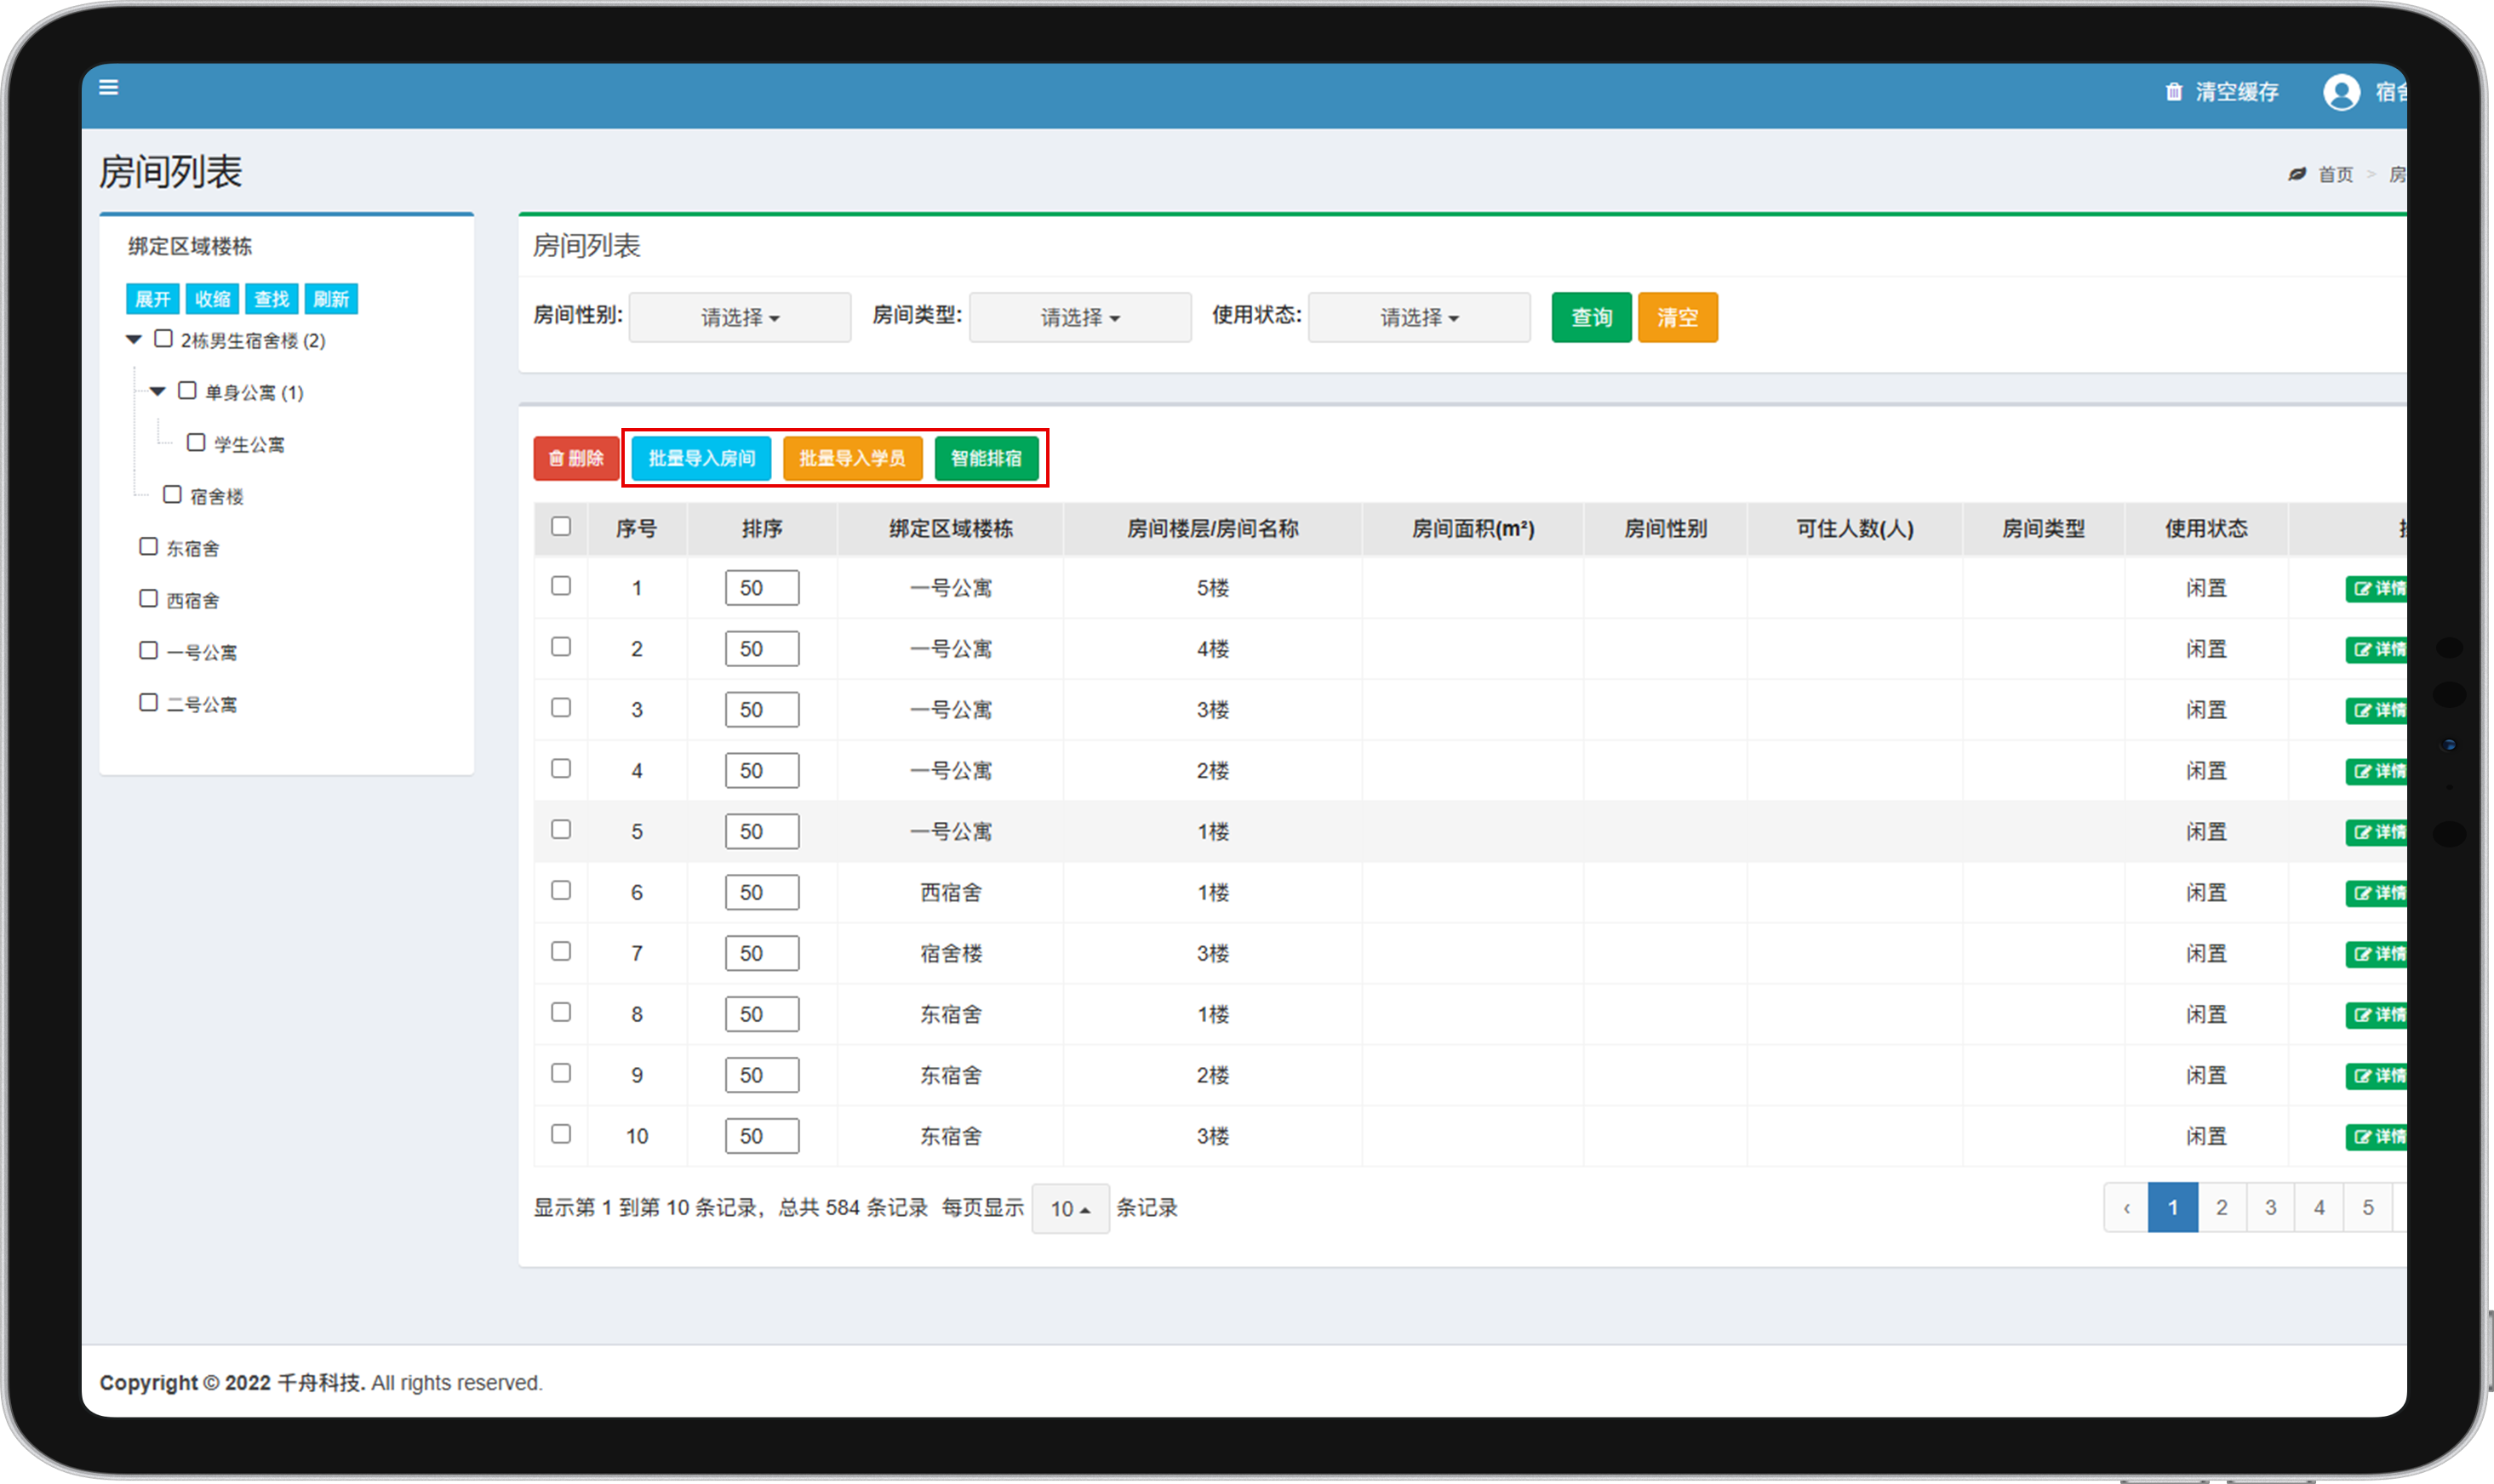The width and height of the screenshot is (2494, 1484).
Task: Collapse the 2栋男生宿舍楼 tree node
Action: pos(134,340)
